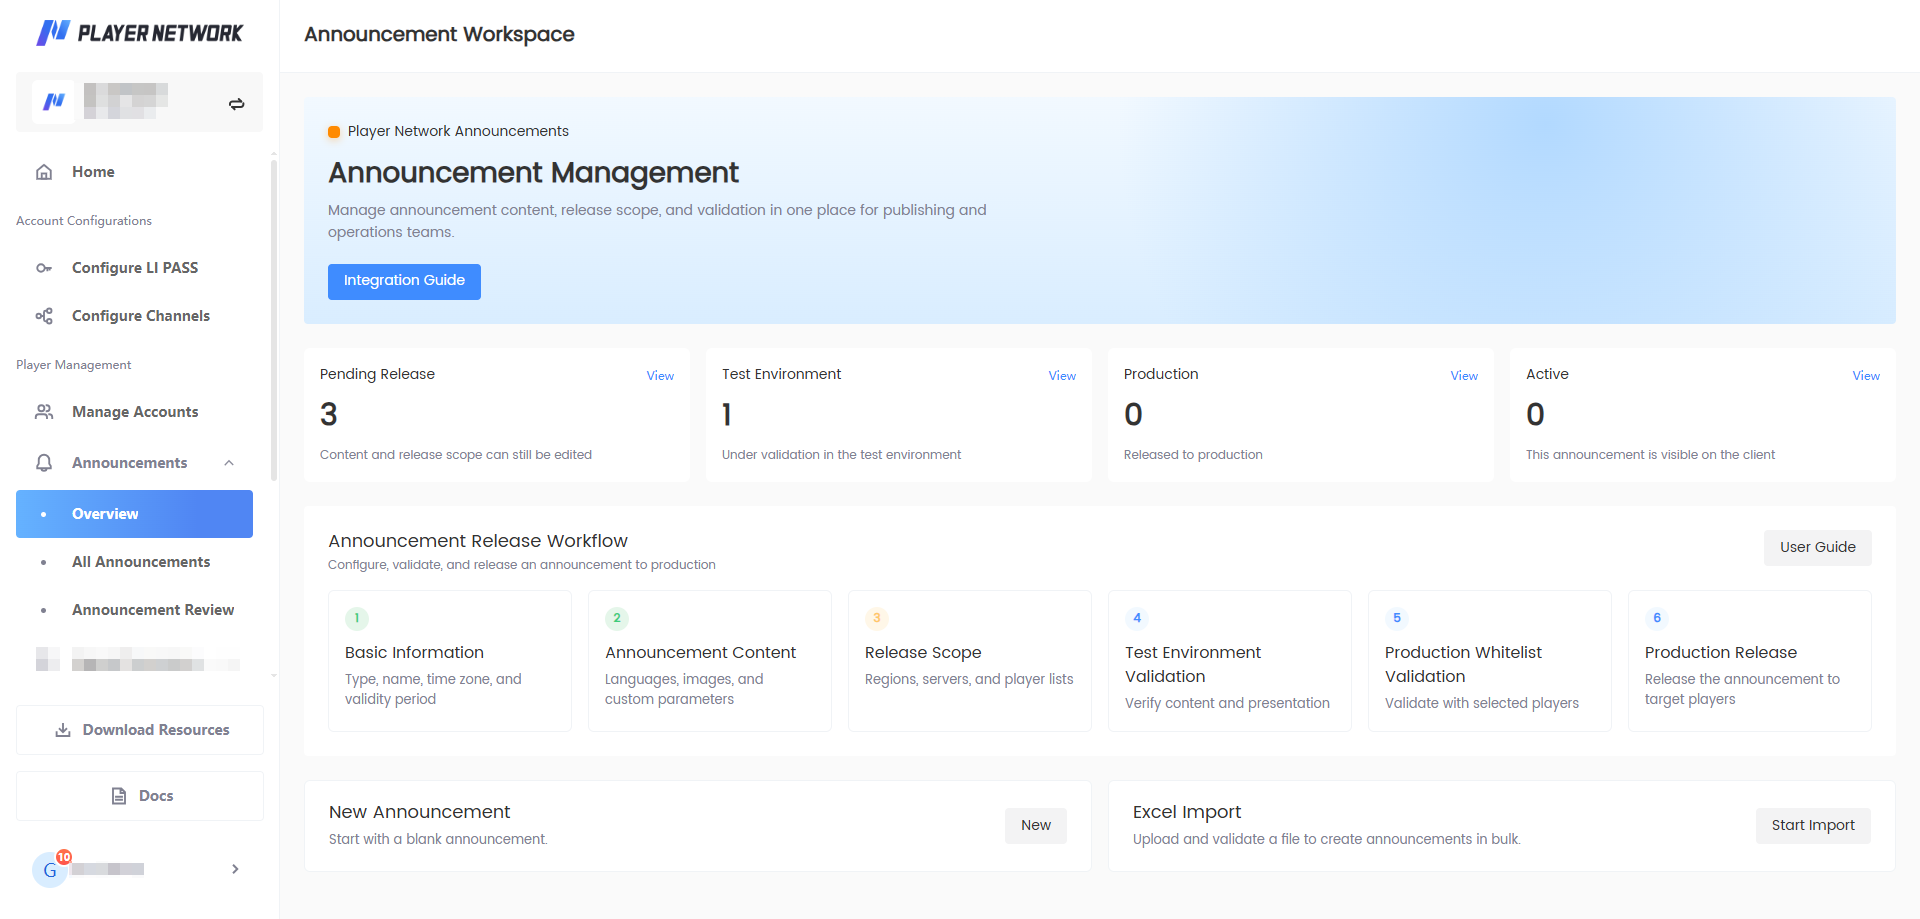
Task: Click the Download Resources button
Action: 140,730
